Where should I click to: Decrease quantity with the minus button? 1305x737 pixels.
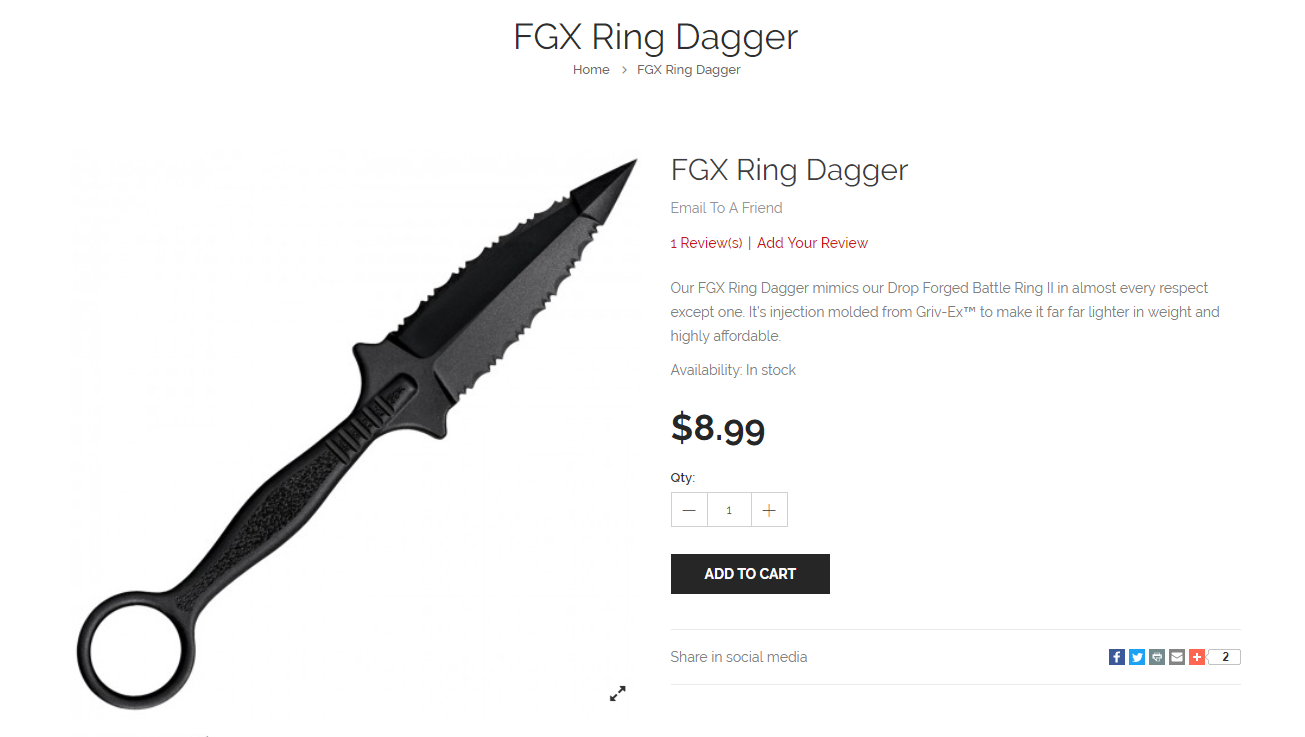tap(689, 510)
